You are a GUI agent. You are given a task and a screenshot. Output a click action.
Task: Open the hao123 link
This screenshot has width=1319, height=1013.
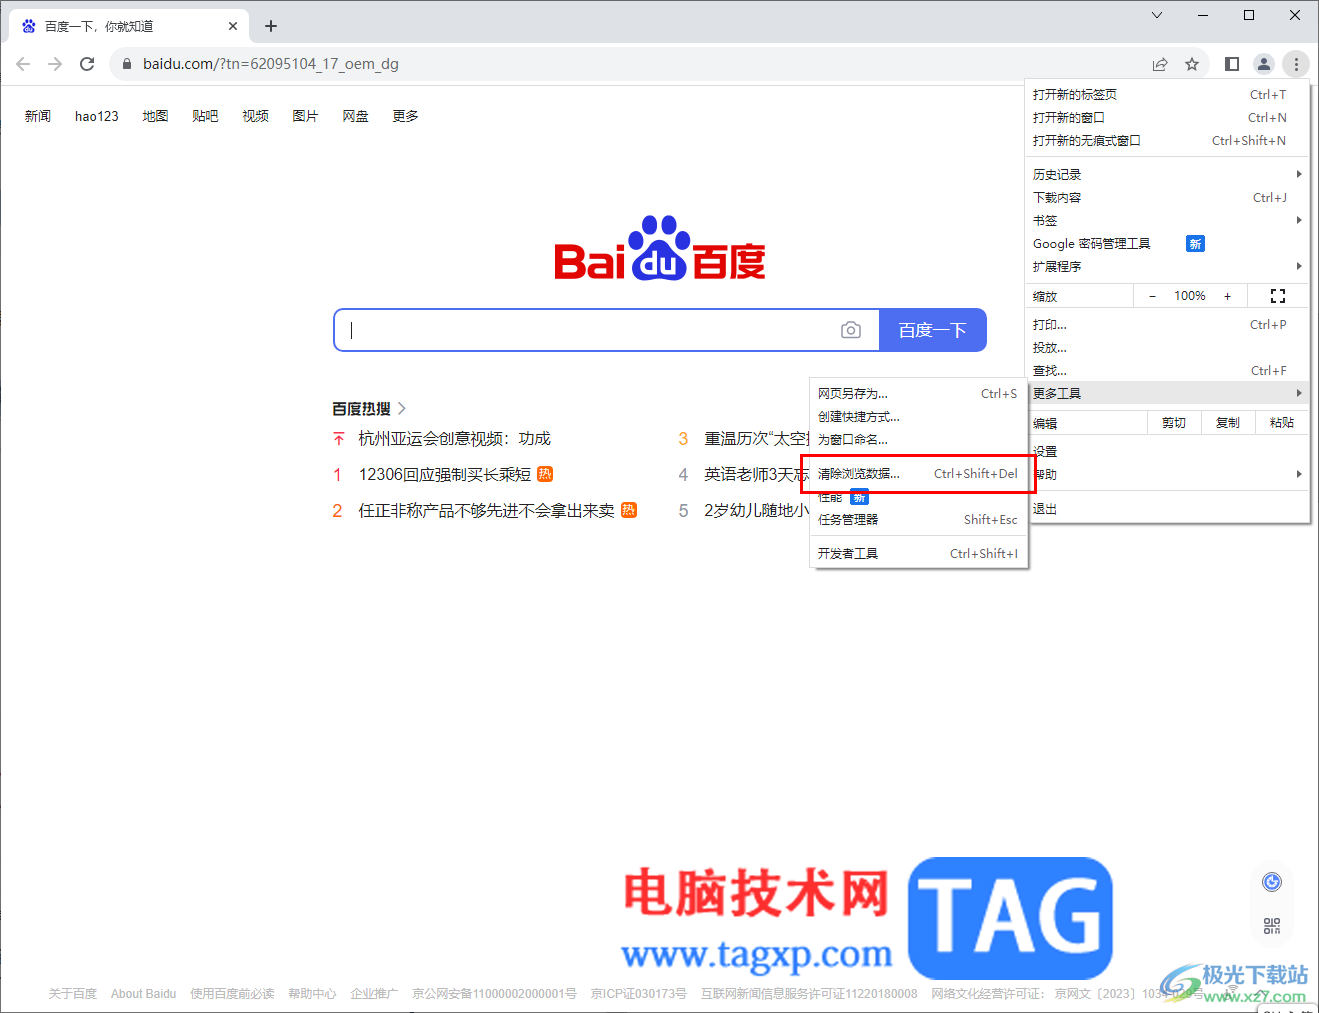click(97, 116)
